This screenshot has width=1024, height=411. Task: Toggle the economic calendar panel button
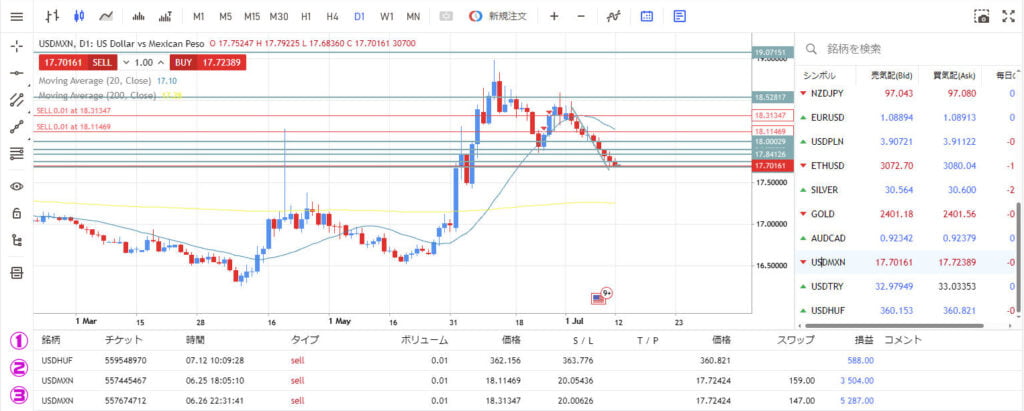click(647, 16)
